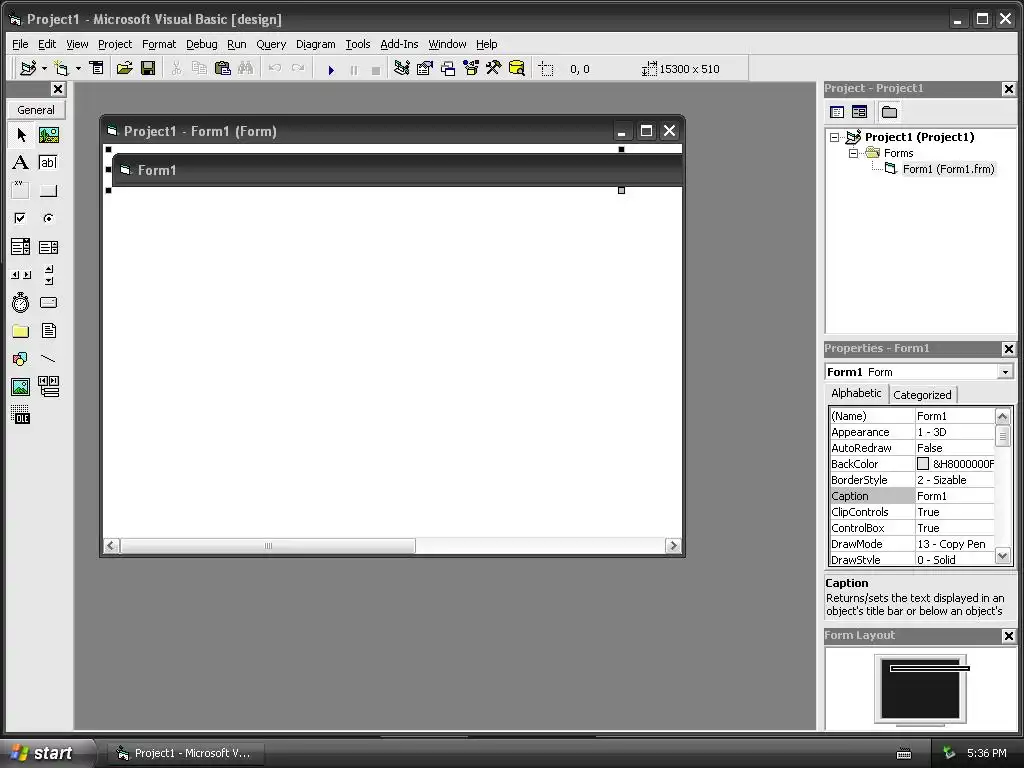
Task: Open Project Explorer from toolbar
Action: 402,69
